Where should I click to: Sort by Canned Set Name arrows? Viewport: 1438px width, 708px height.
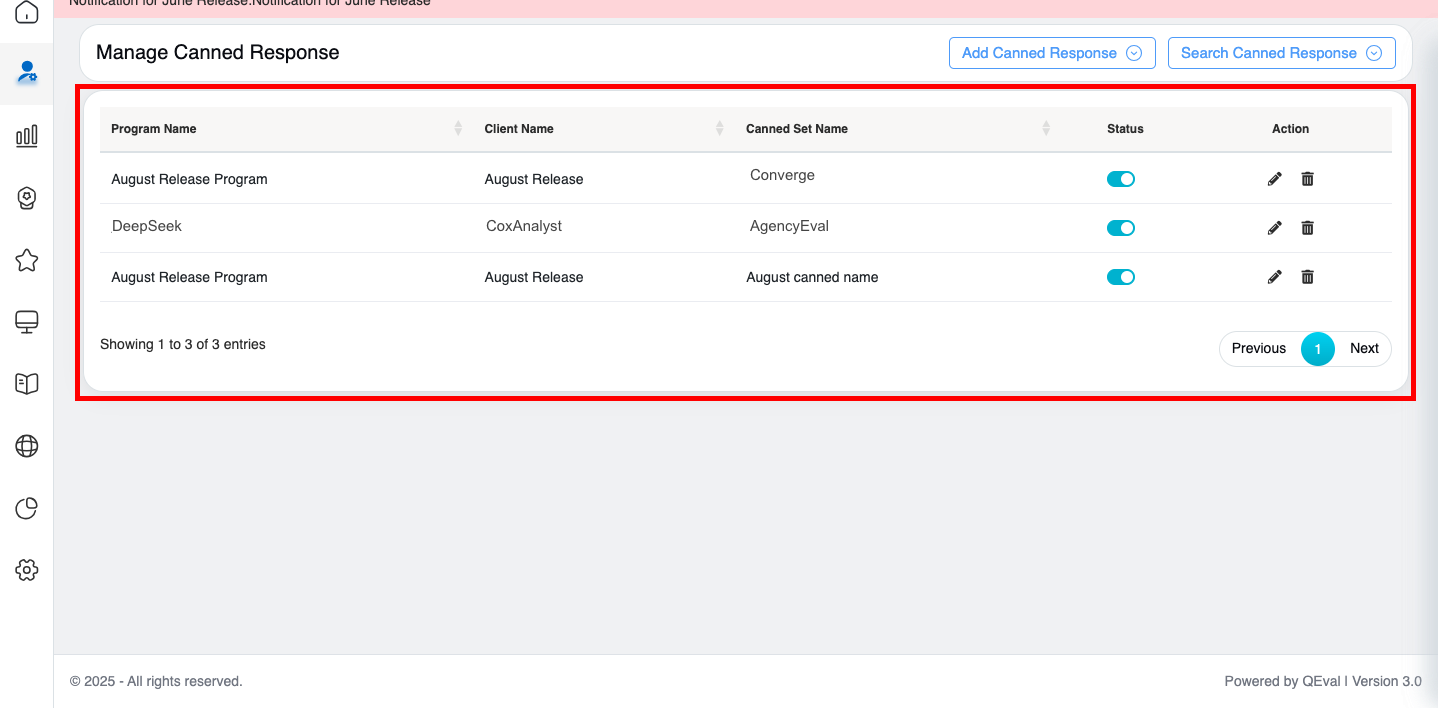coord(1046,128)
